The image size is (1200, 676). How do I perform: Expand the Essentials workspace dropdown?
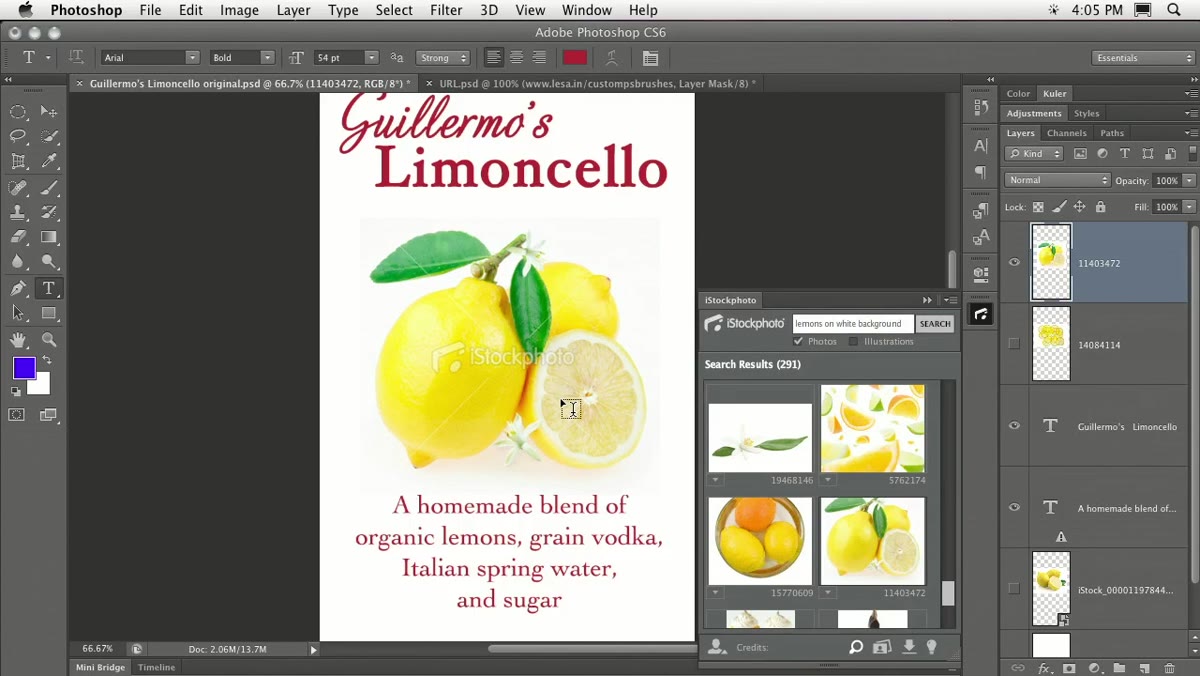pyautogui.click(x=1144, y=57)
